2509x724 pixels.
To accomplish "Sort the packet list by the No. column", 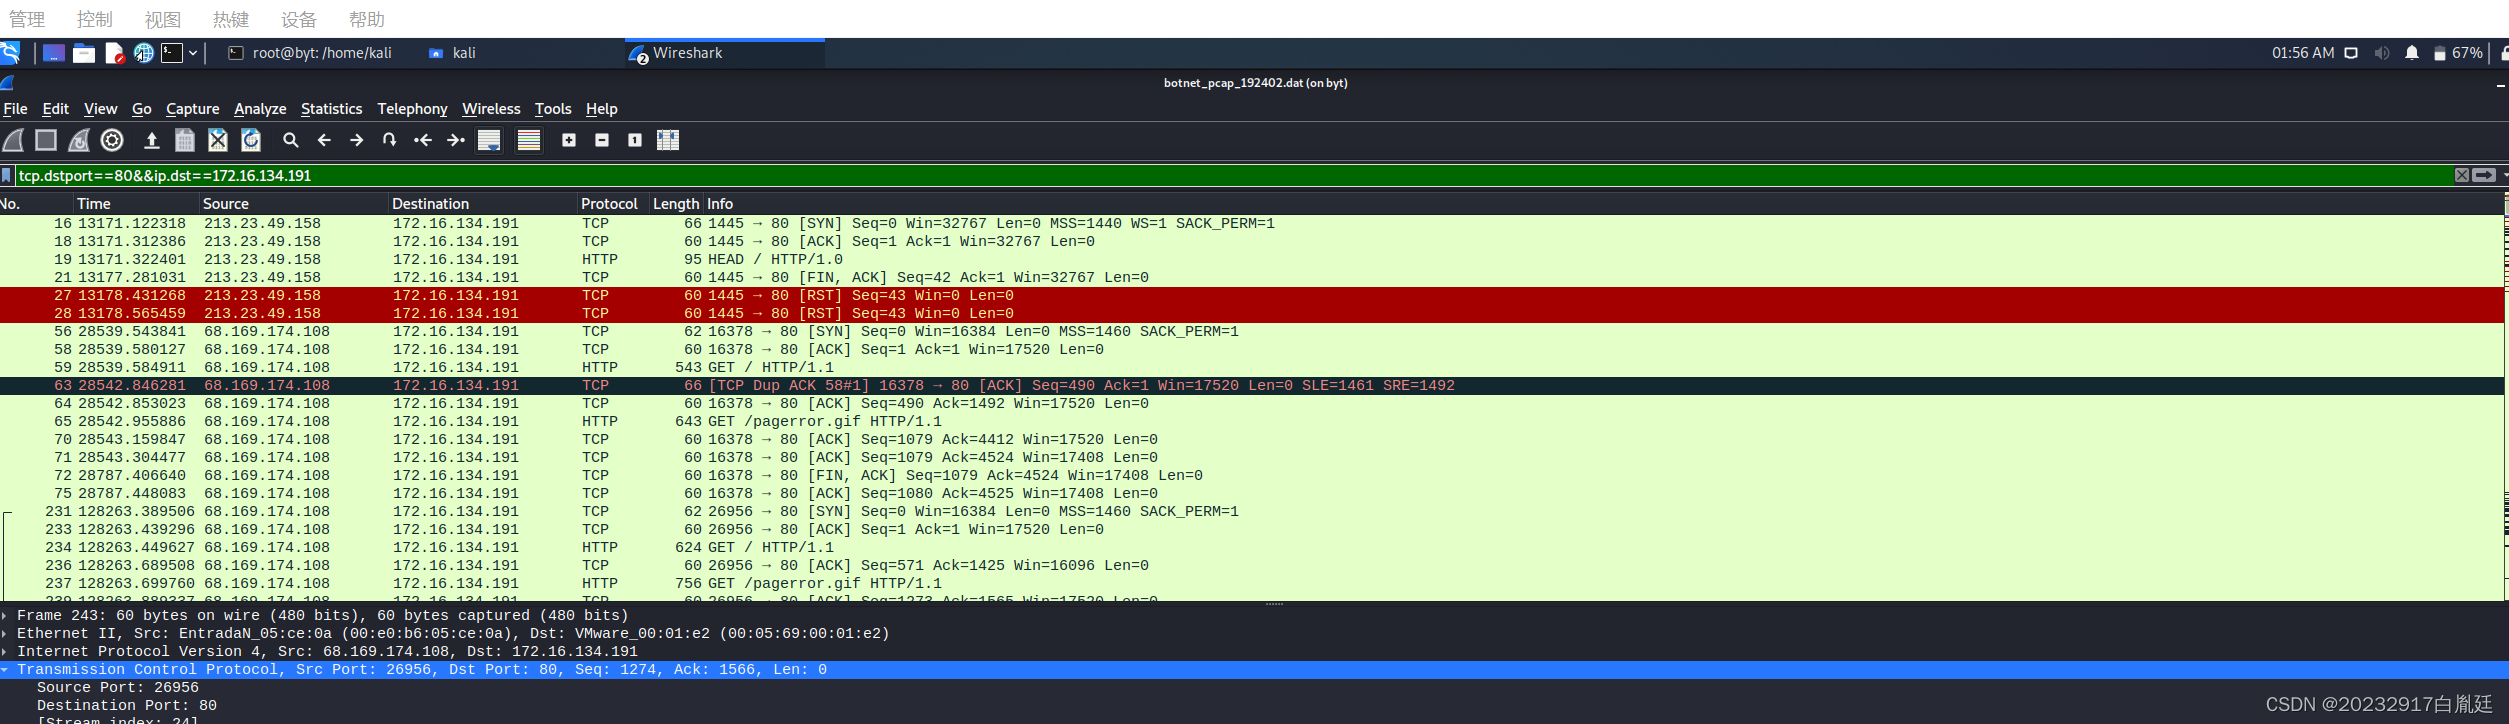I will [36, 204].
